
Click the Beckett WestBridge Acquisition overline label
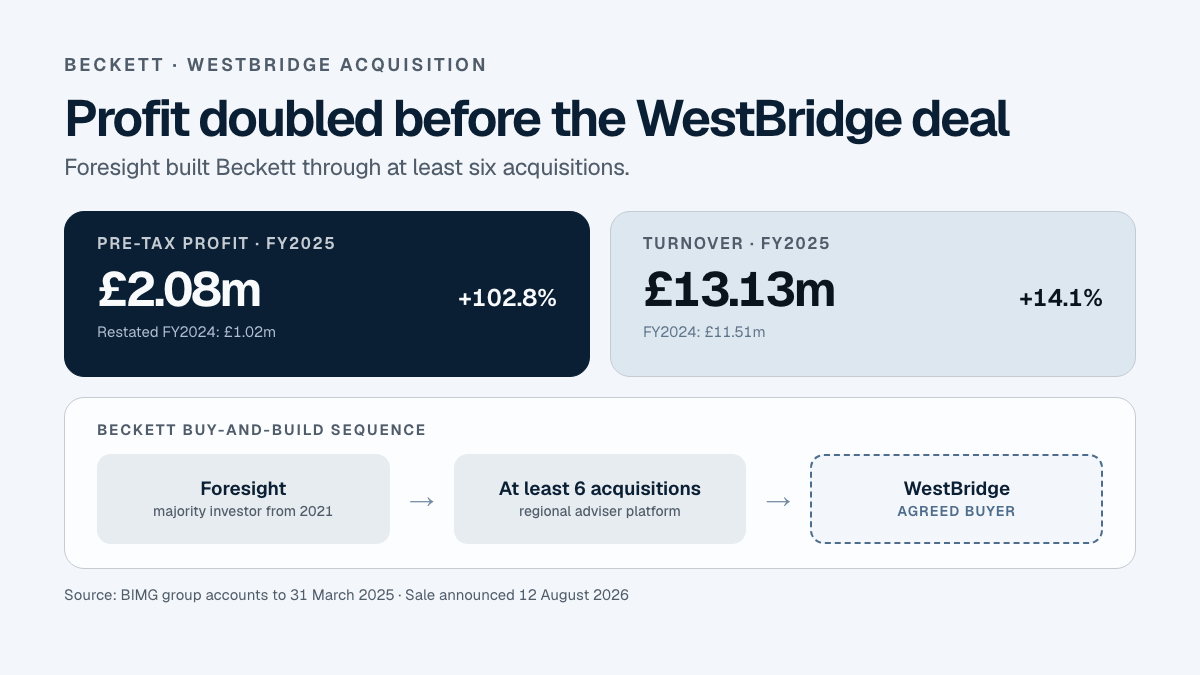pos(275,65)
